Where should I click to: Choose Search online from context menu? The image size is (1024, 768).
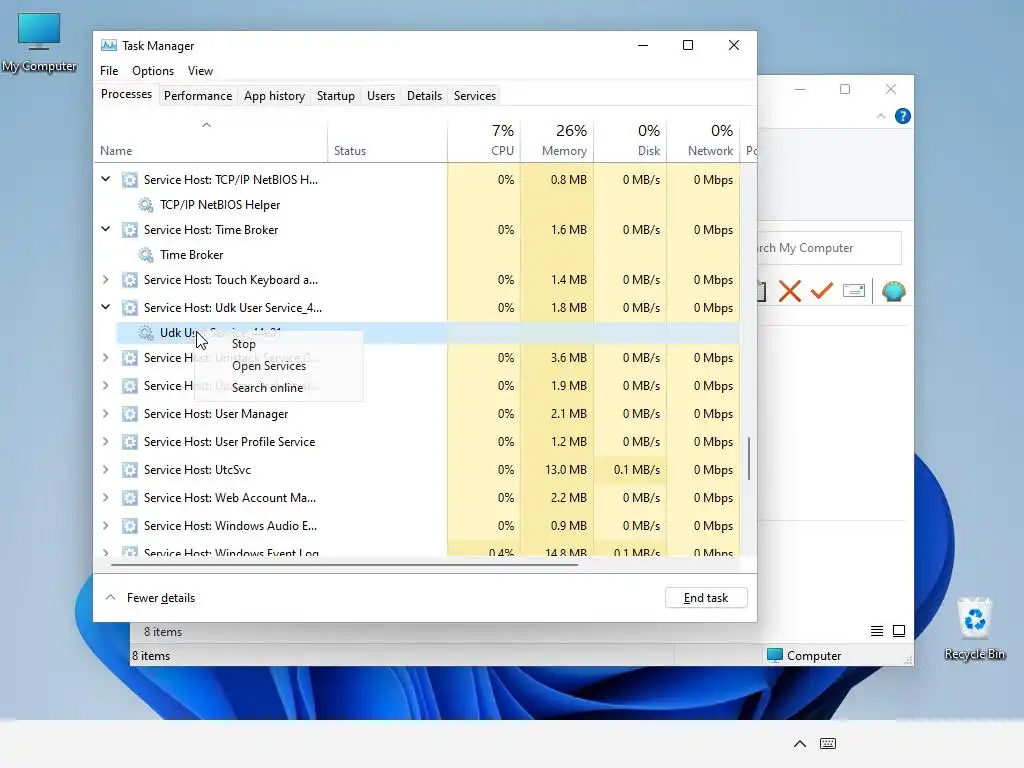tap(279, 388)
